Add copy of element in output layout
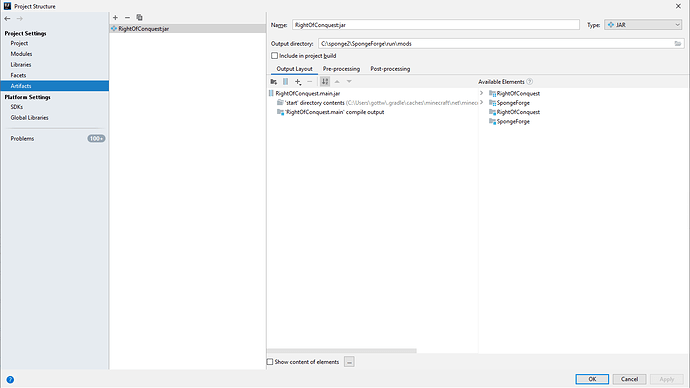690x388 pixels. coord(298,81)
